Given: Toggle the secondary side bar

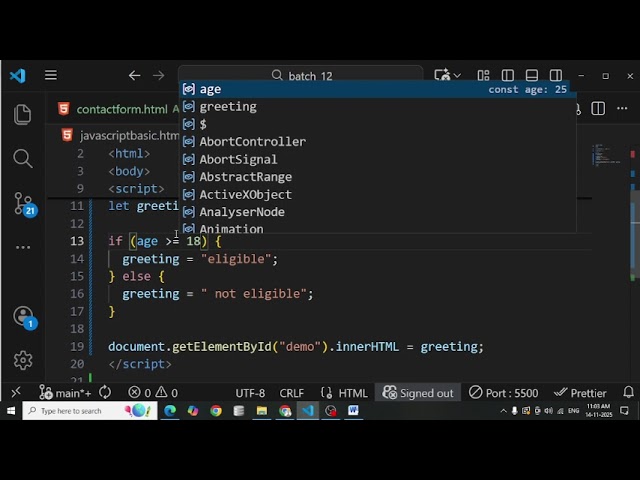Looking at the screenshot, I should 556,76.
